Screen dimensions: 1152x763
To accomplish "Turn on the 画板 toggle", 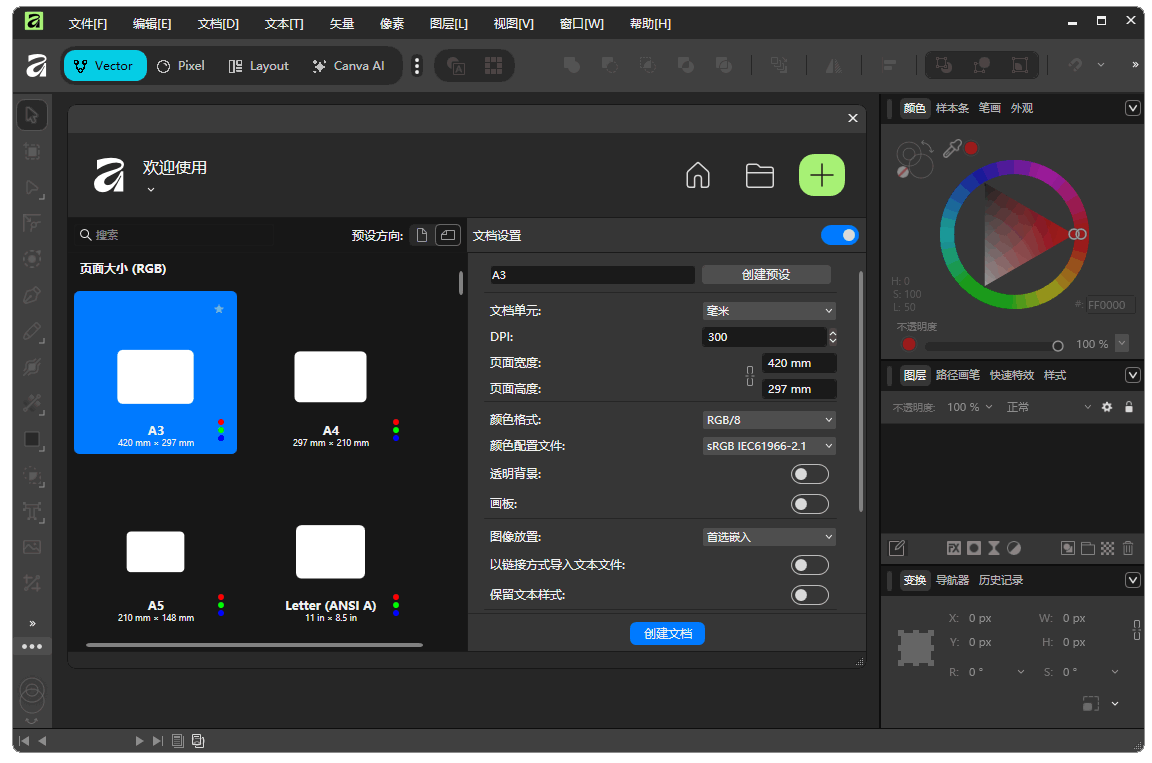I will 809,504.
